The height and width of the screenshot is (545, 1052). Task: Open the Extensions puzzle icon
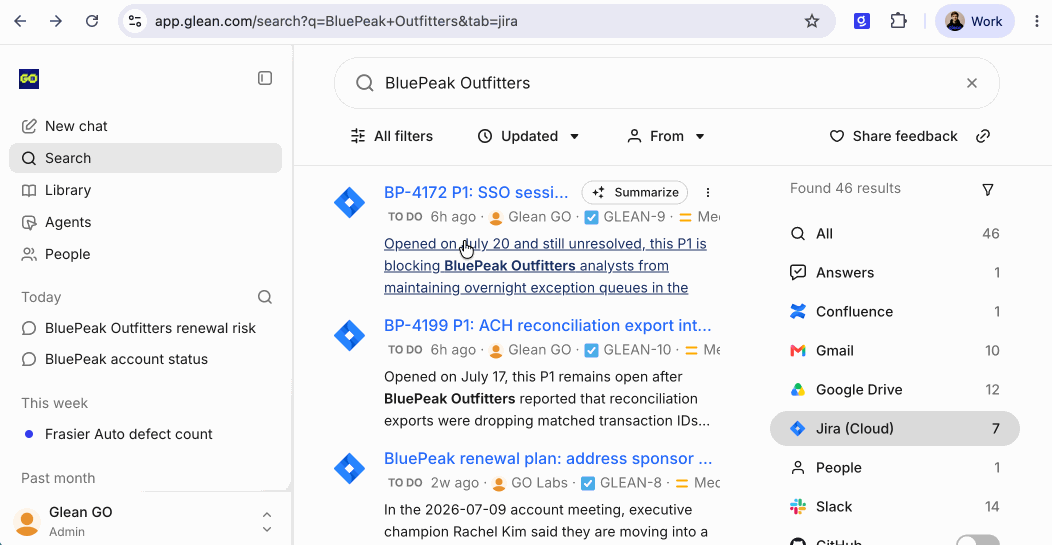coord(898,21)
